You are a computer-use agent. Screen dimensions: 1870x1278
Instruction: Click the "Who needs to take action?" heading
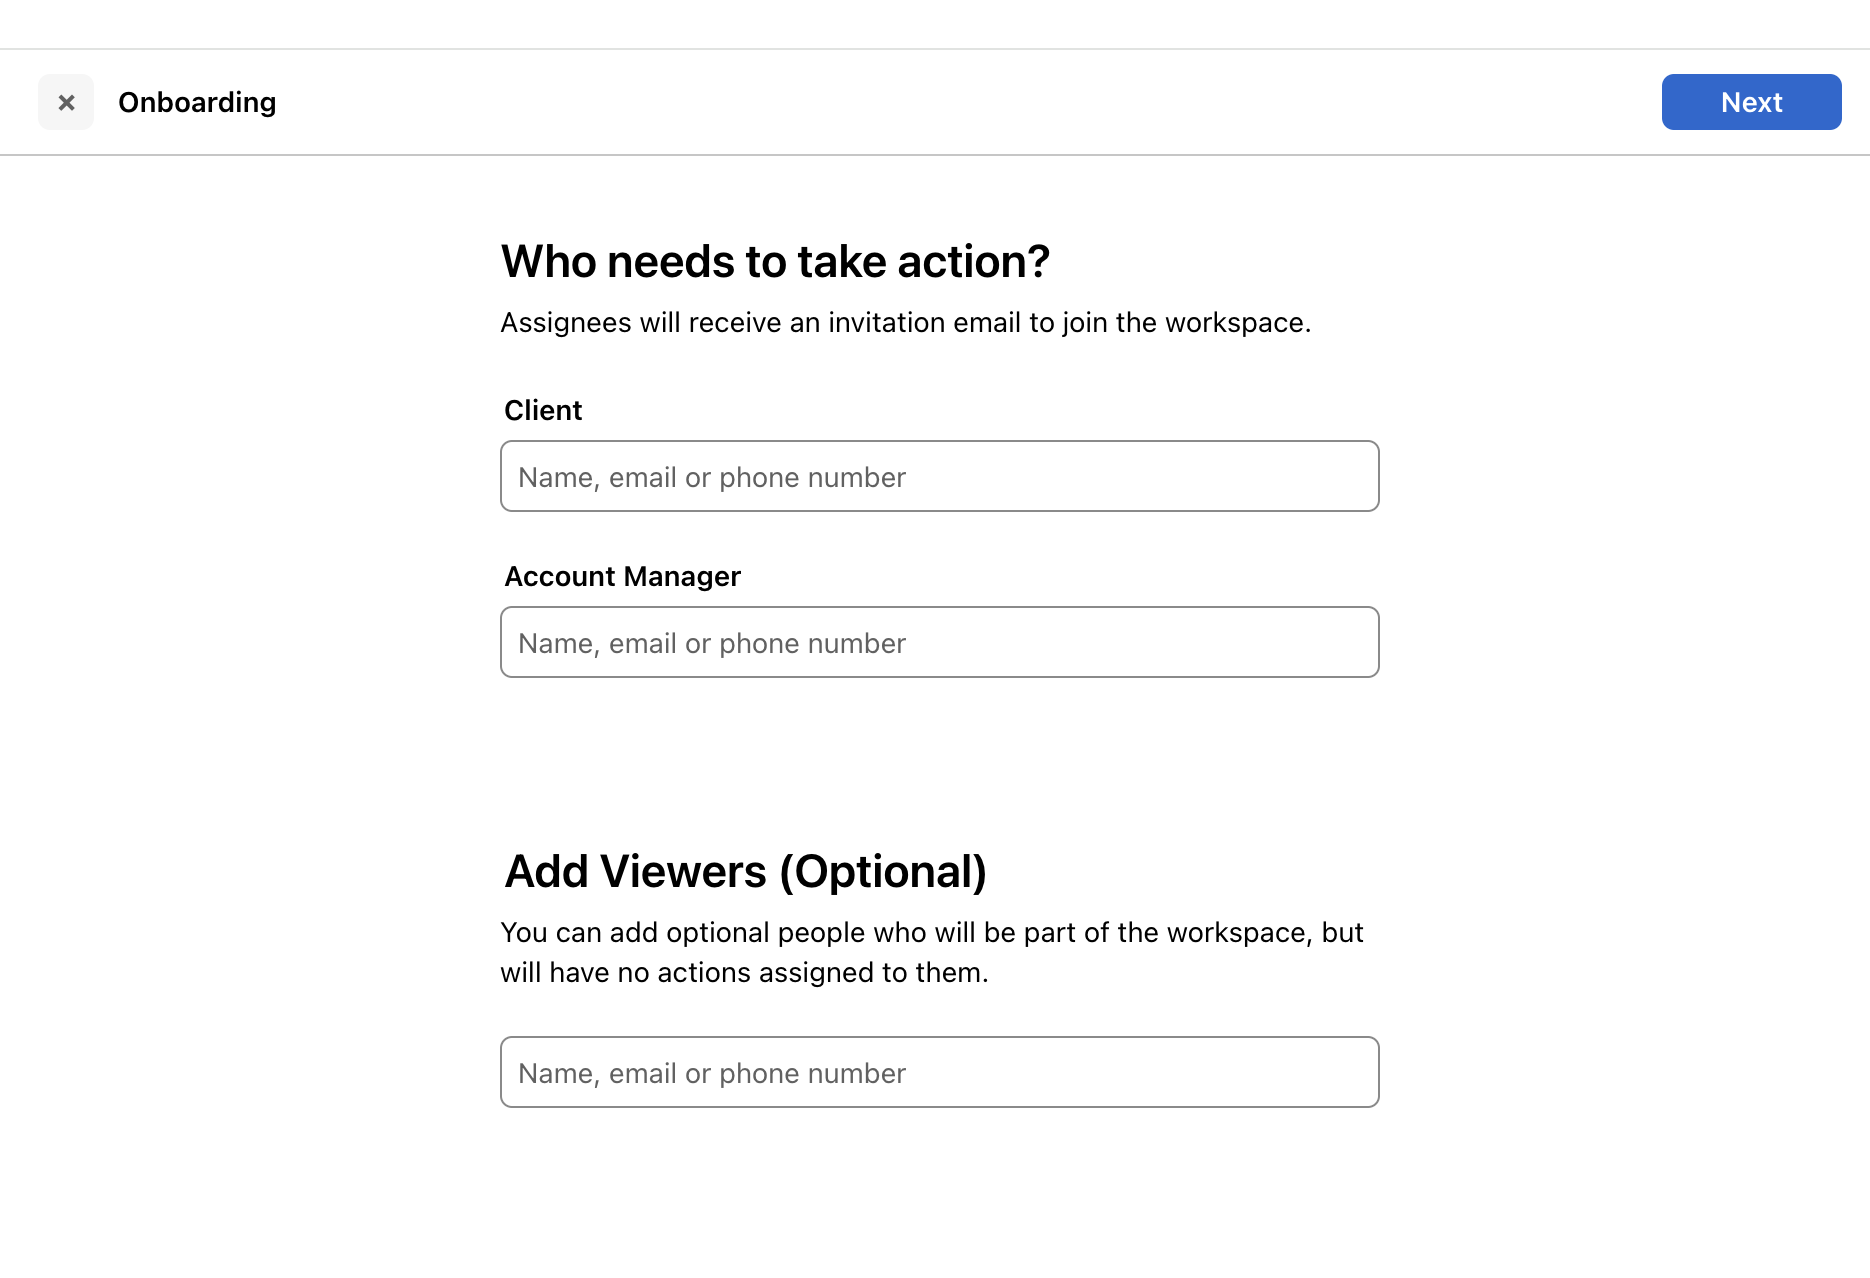click(775, 262)
